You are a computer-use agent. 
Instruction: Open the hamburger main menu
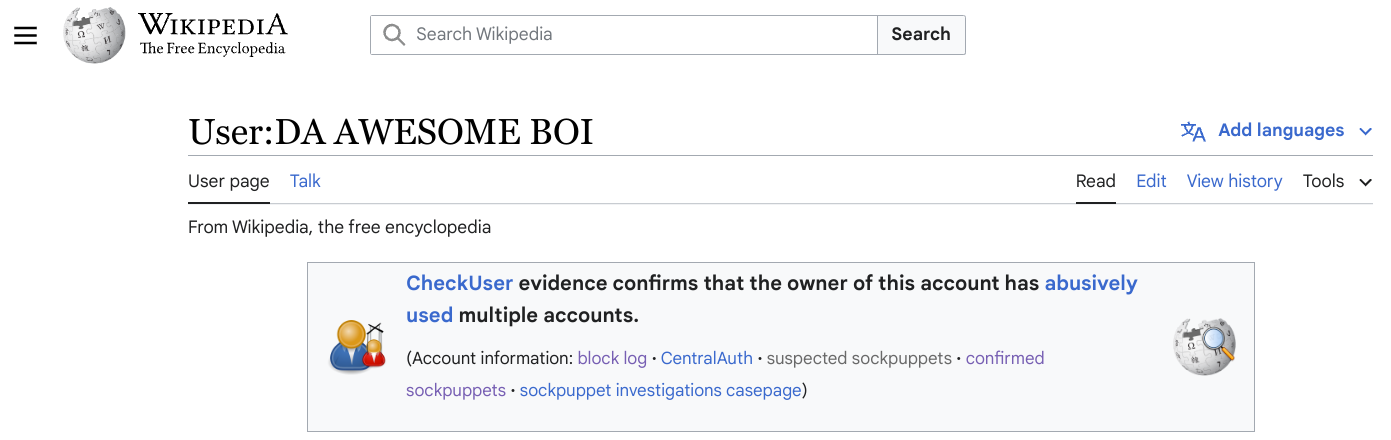click(25, 35)
